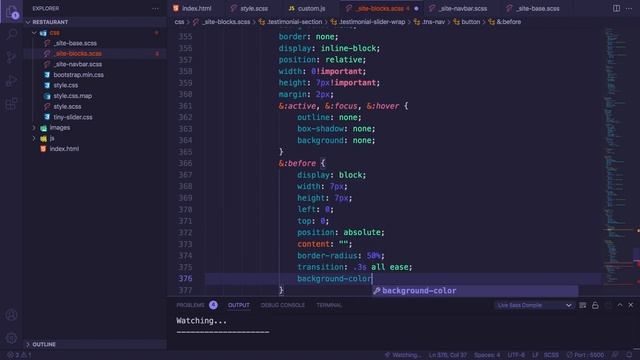Open _site-navbar.scss in Explorer

pyautogui.click(x=95, y=64)
